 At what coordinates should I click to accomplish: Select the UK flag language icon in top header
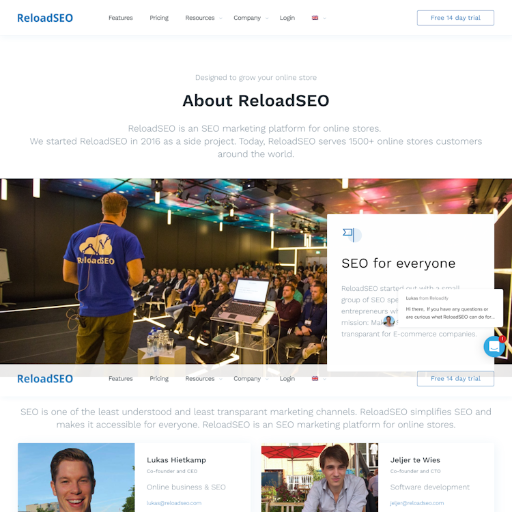pyautogui.click(x=315, y=18)
